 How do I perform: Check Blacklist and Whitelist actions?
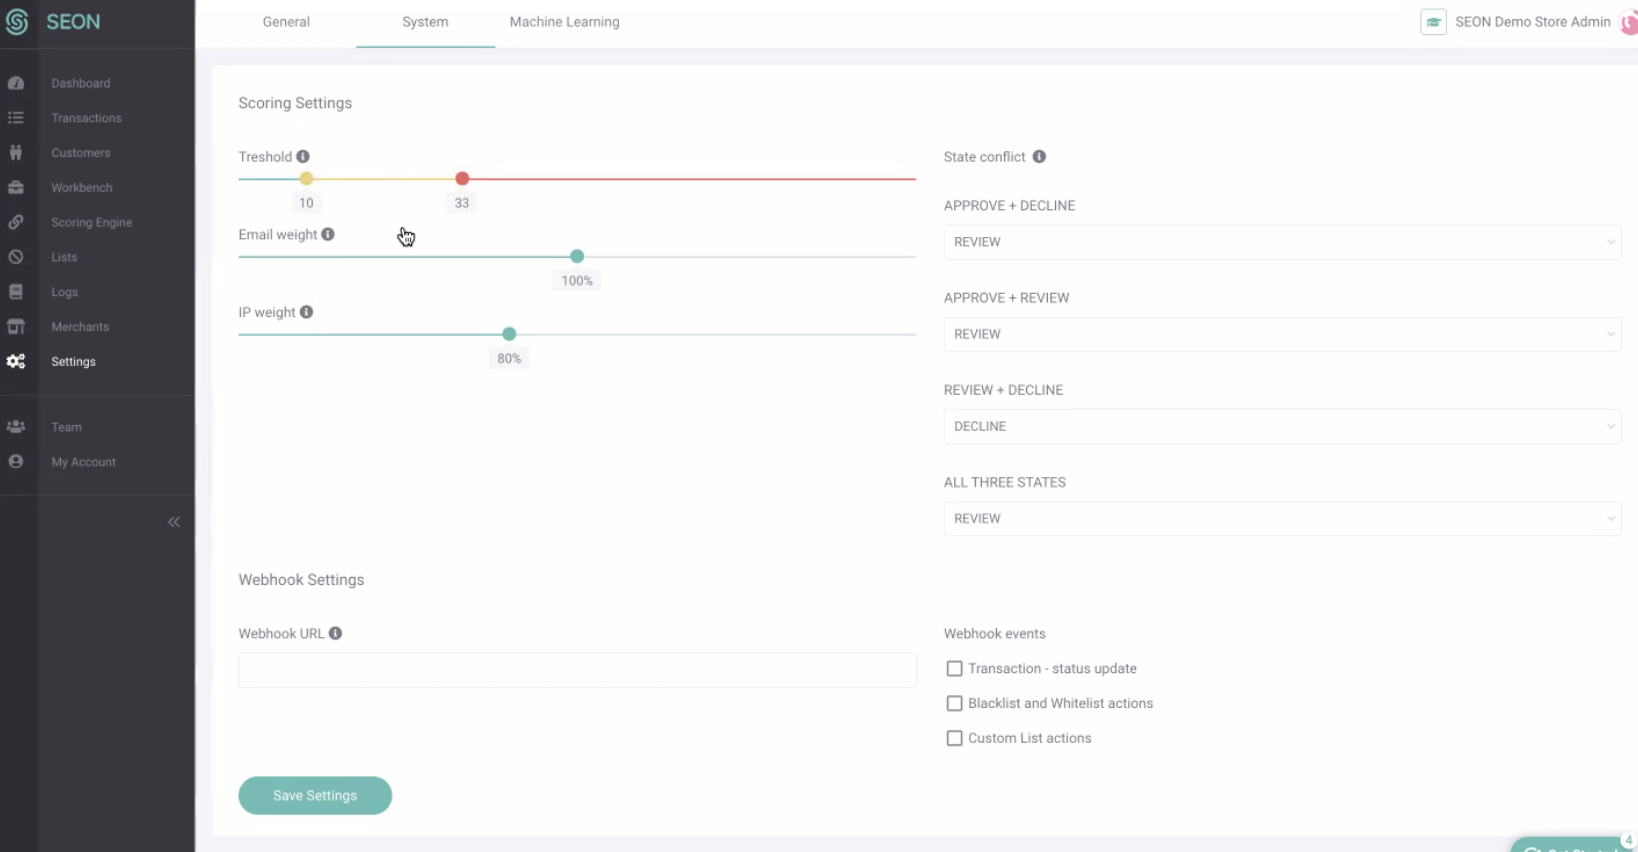[x=954, y=704]
